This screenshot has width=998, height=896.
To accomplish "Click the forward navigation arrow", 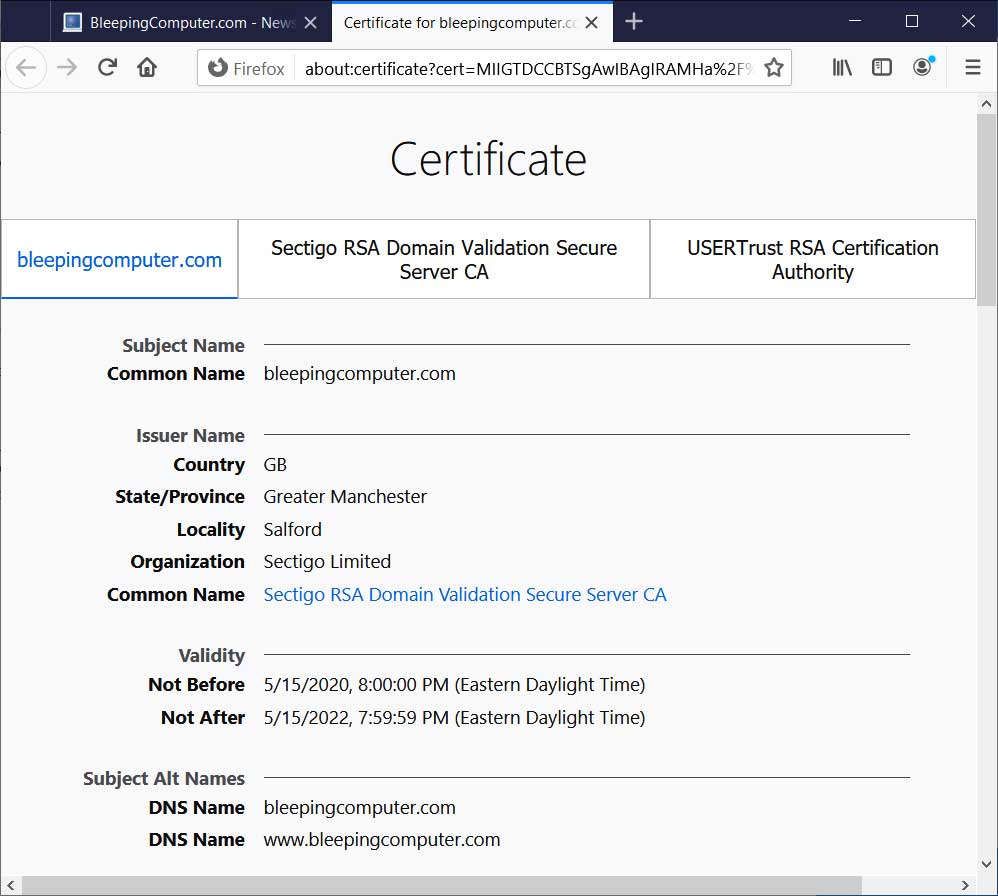I will click(67, 67).
